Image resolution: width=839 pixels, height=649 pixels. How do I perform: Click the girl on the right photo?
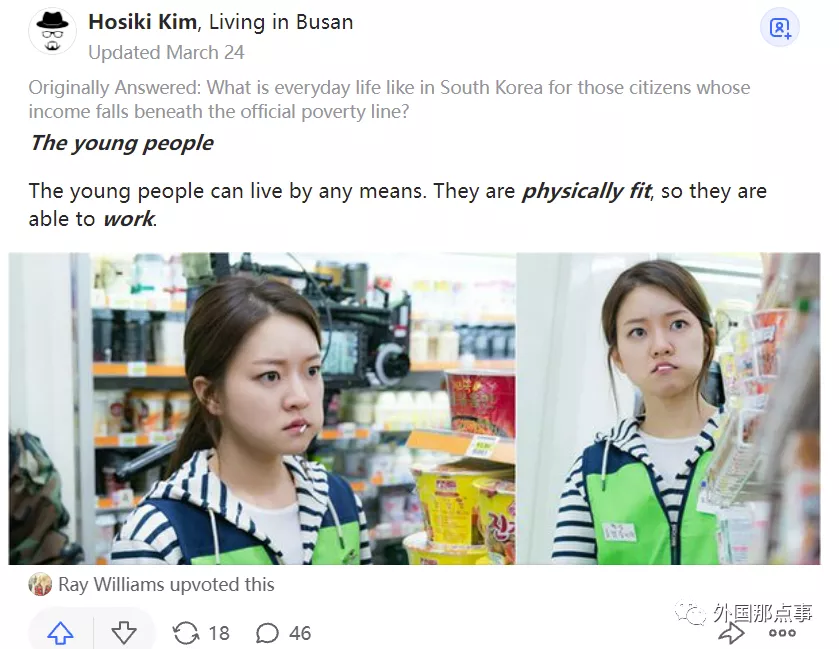(x=668, y=408)
